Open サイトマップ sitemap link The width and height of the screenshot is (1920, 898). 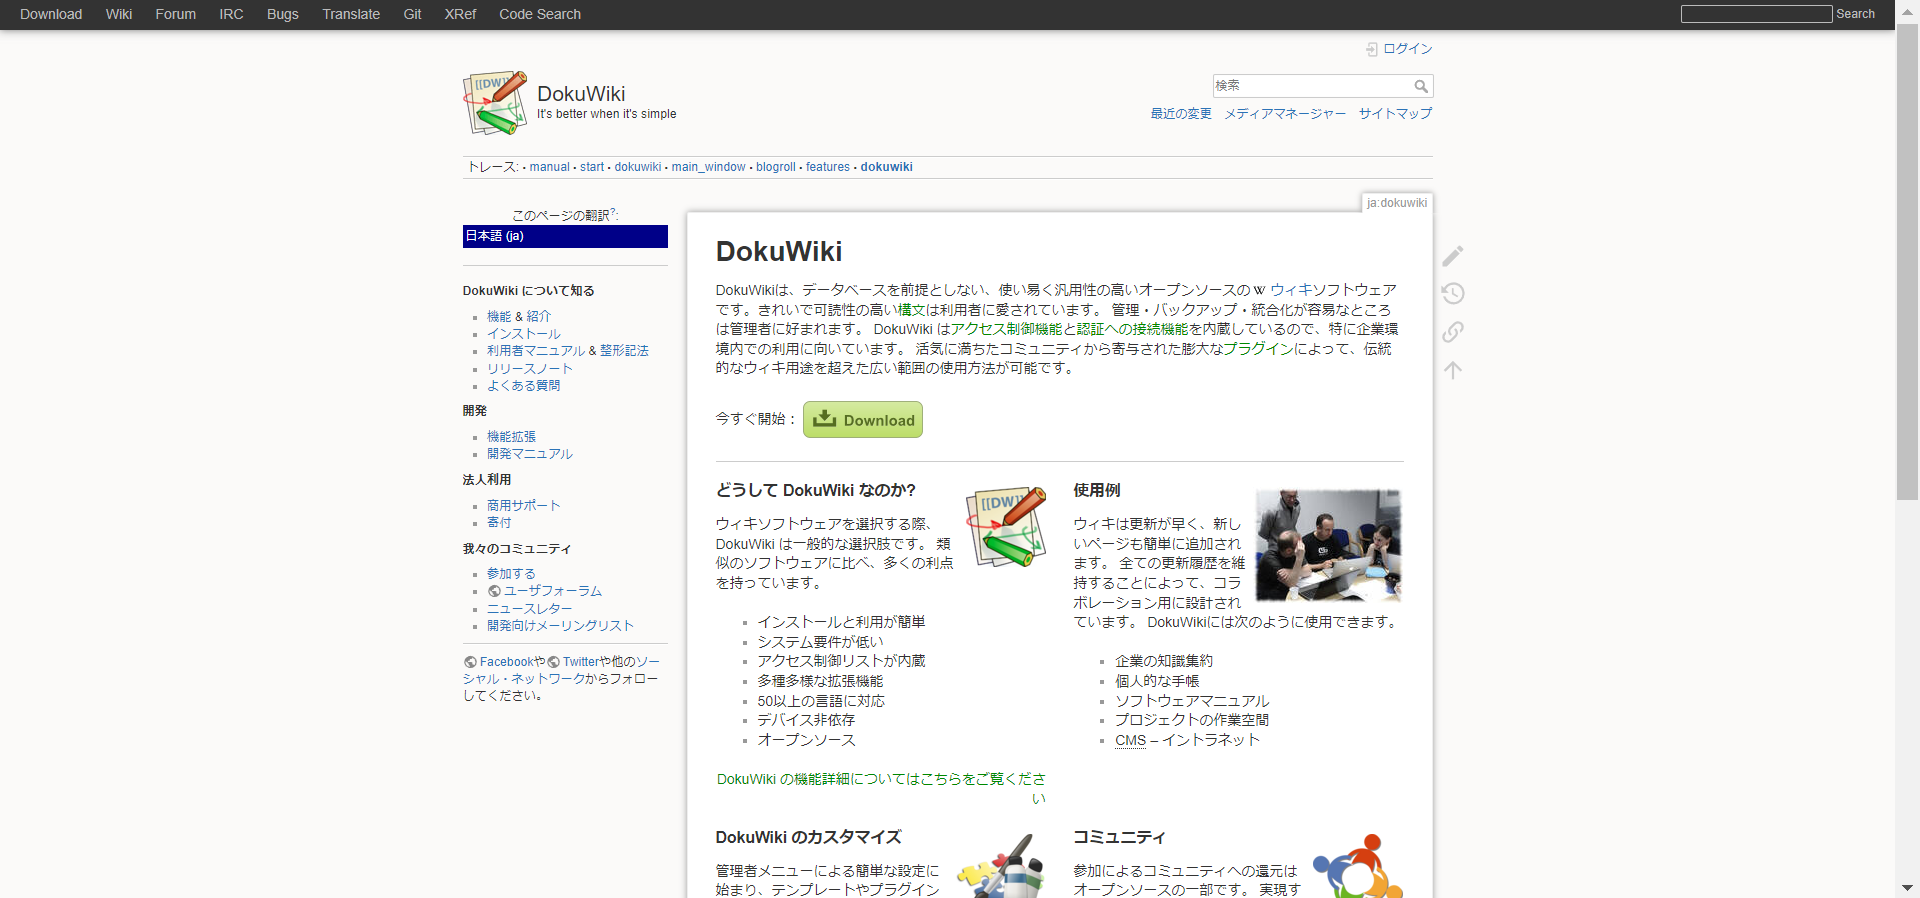(x=1395, y=114)
